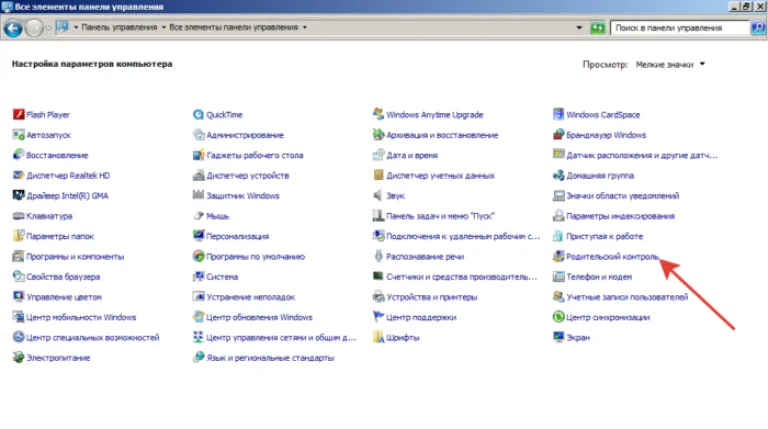Open Центр мобильности Windows link
The image size is (768, 429).
coord(81,317)
